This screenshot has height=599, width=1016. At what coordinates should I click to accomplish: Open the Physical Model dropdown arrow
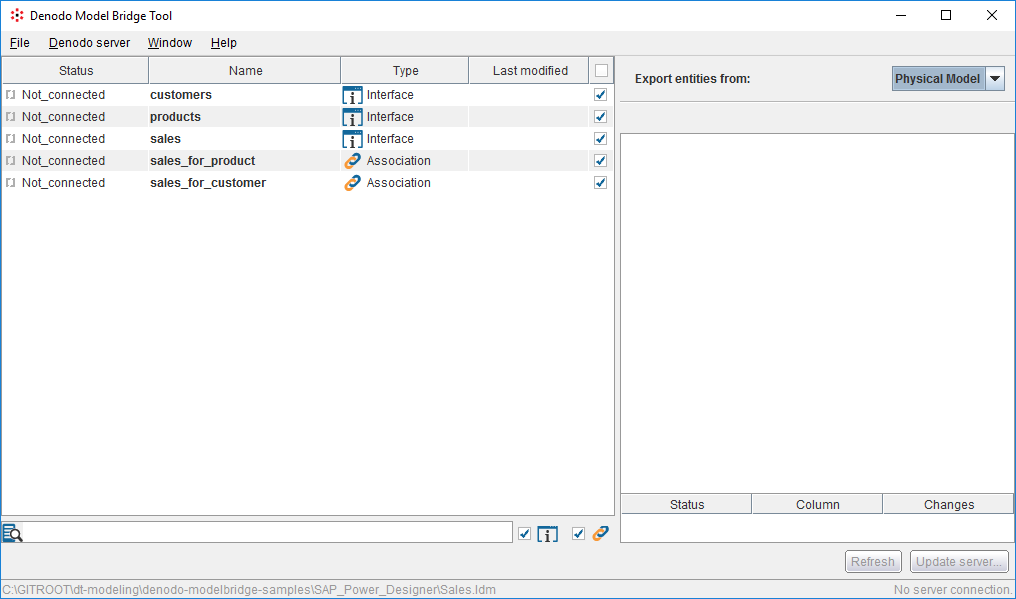click(x=995, y=79)
